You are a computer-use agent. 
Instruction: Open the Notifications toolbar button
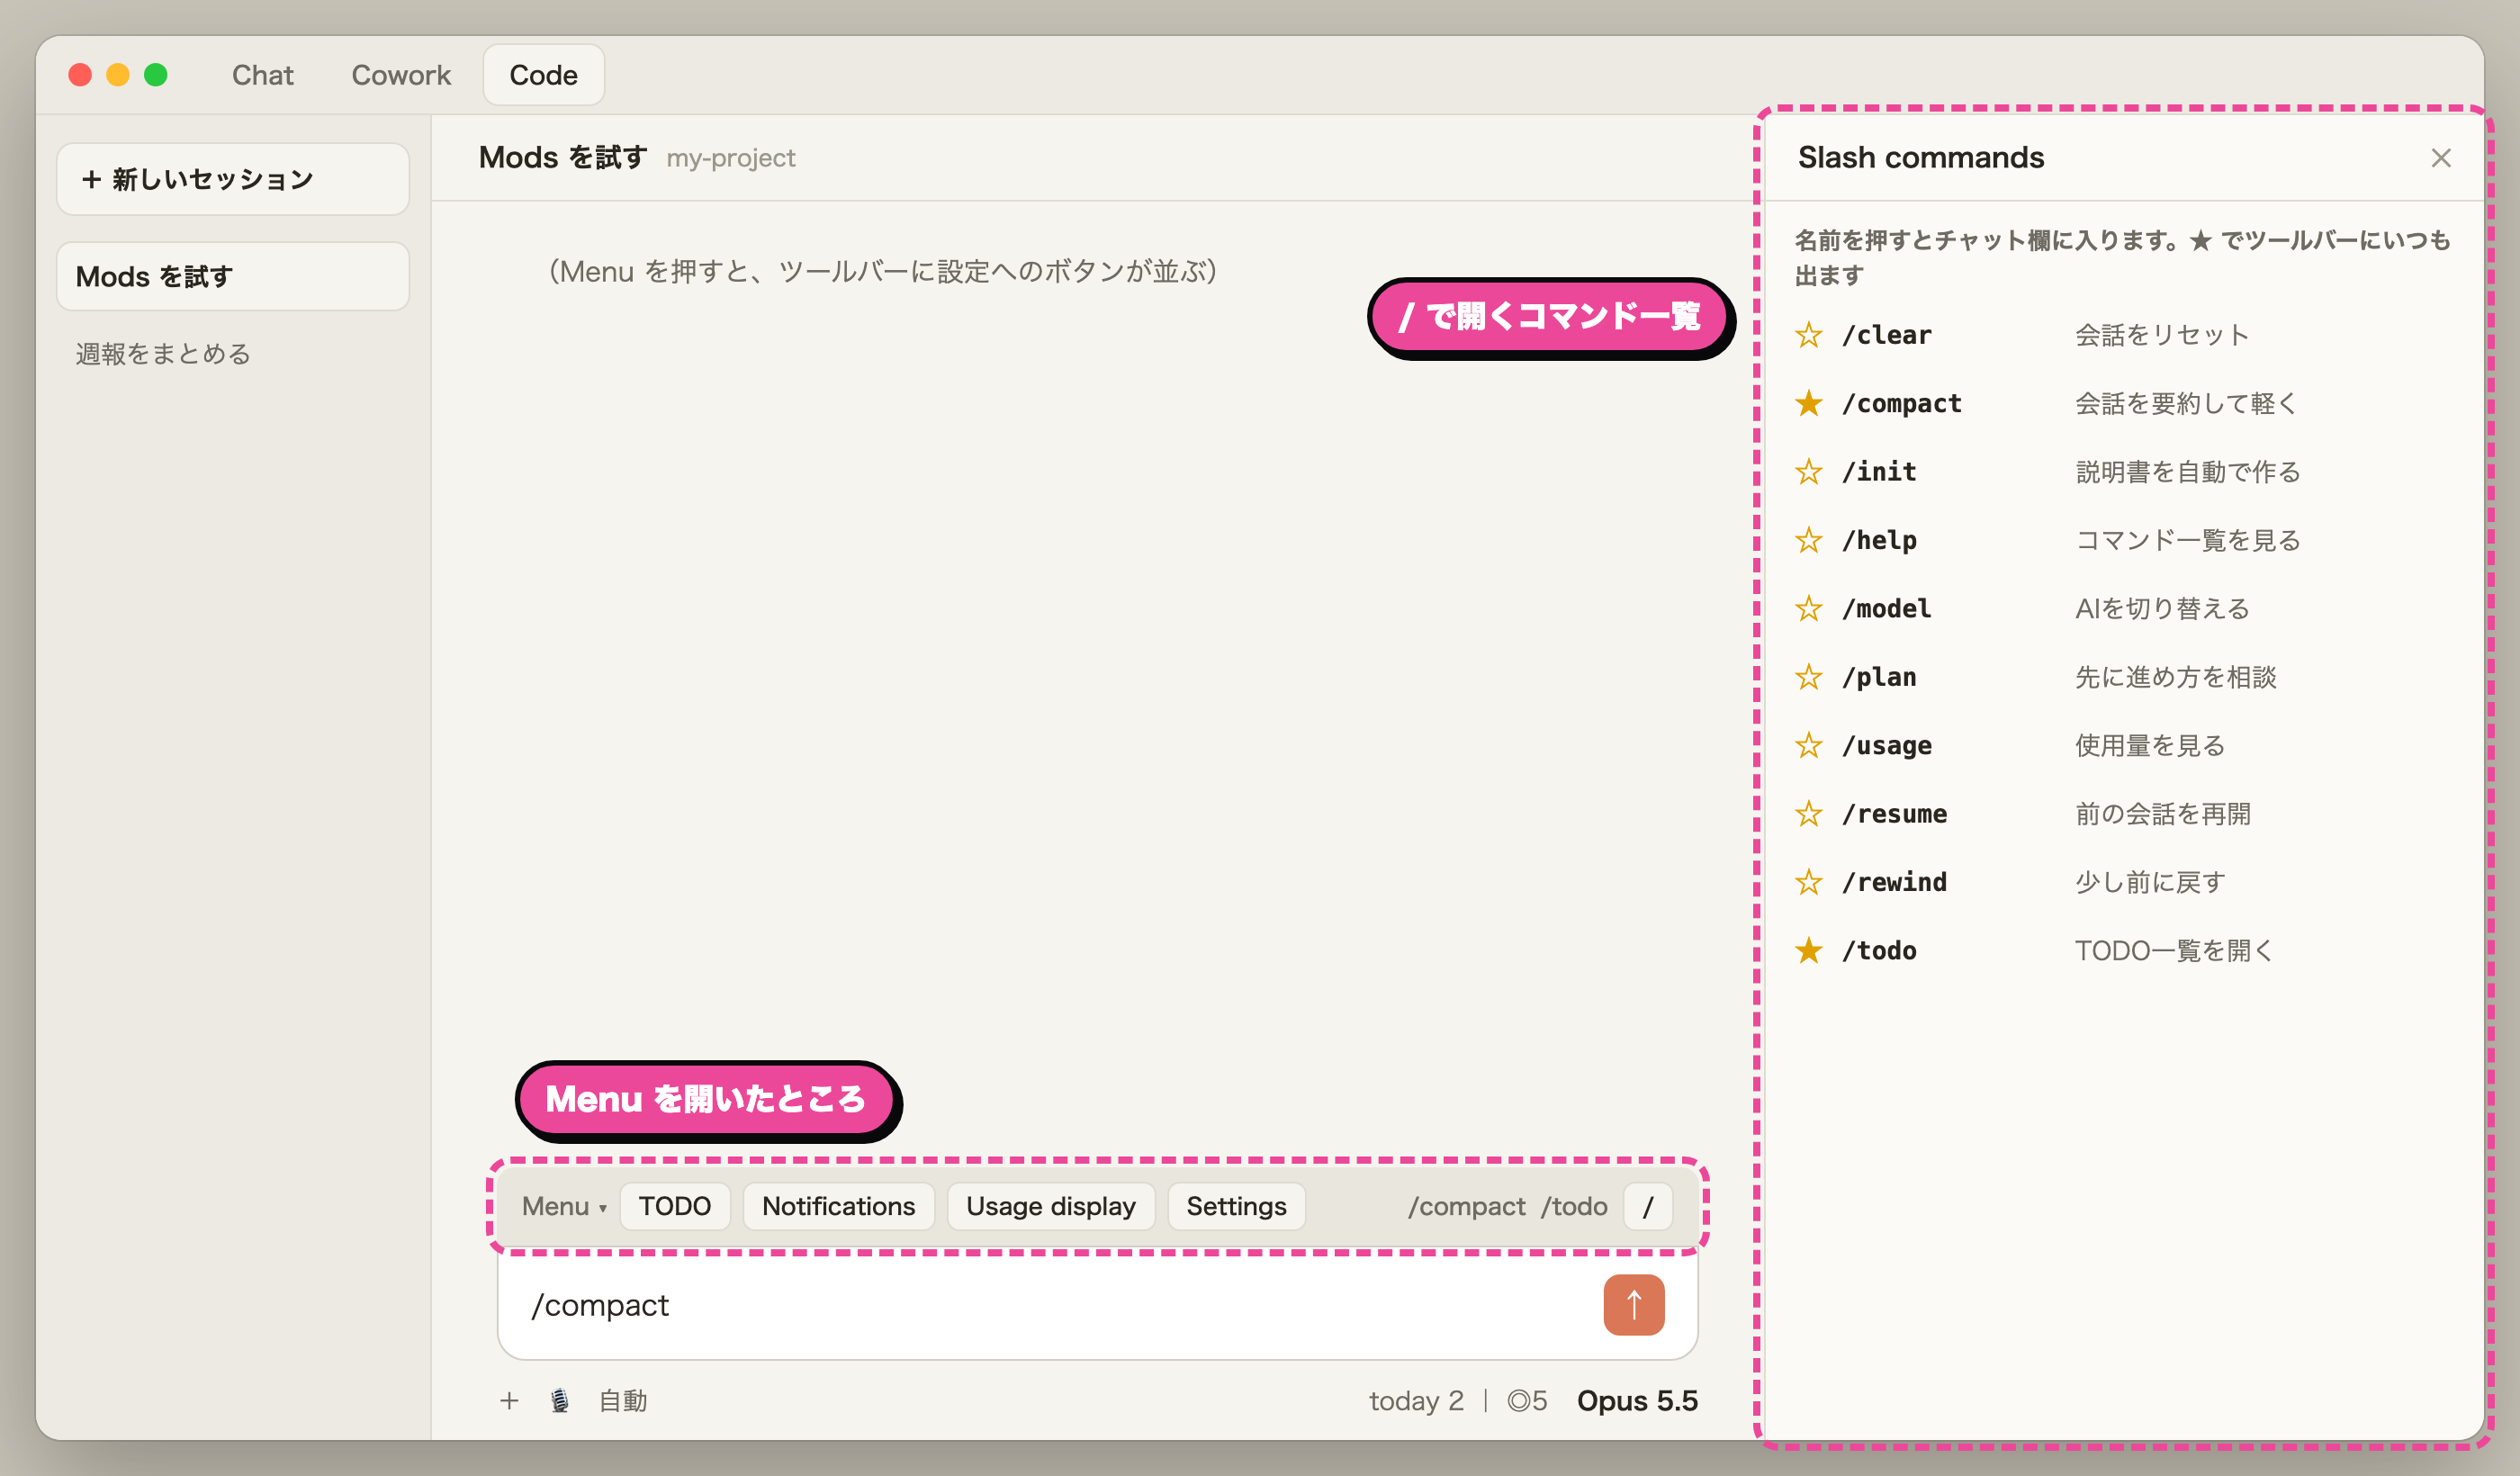coord(838,1206)
